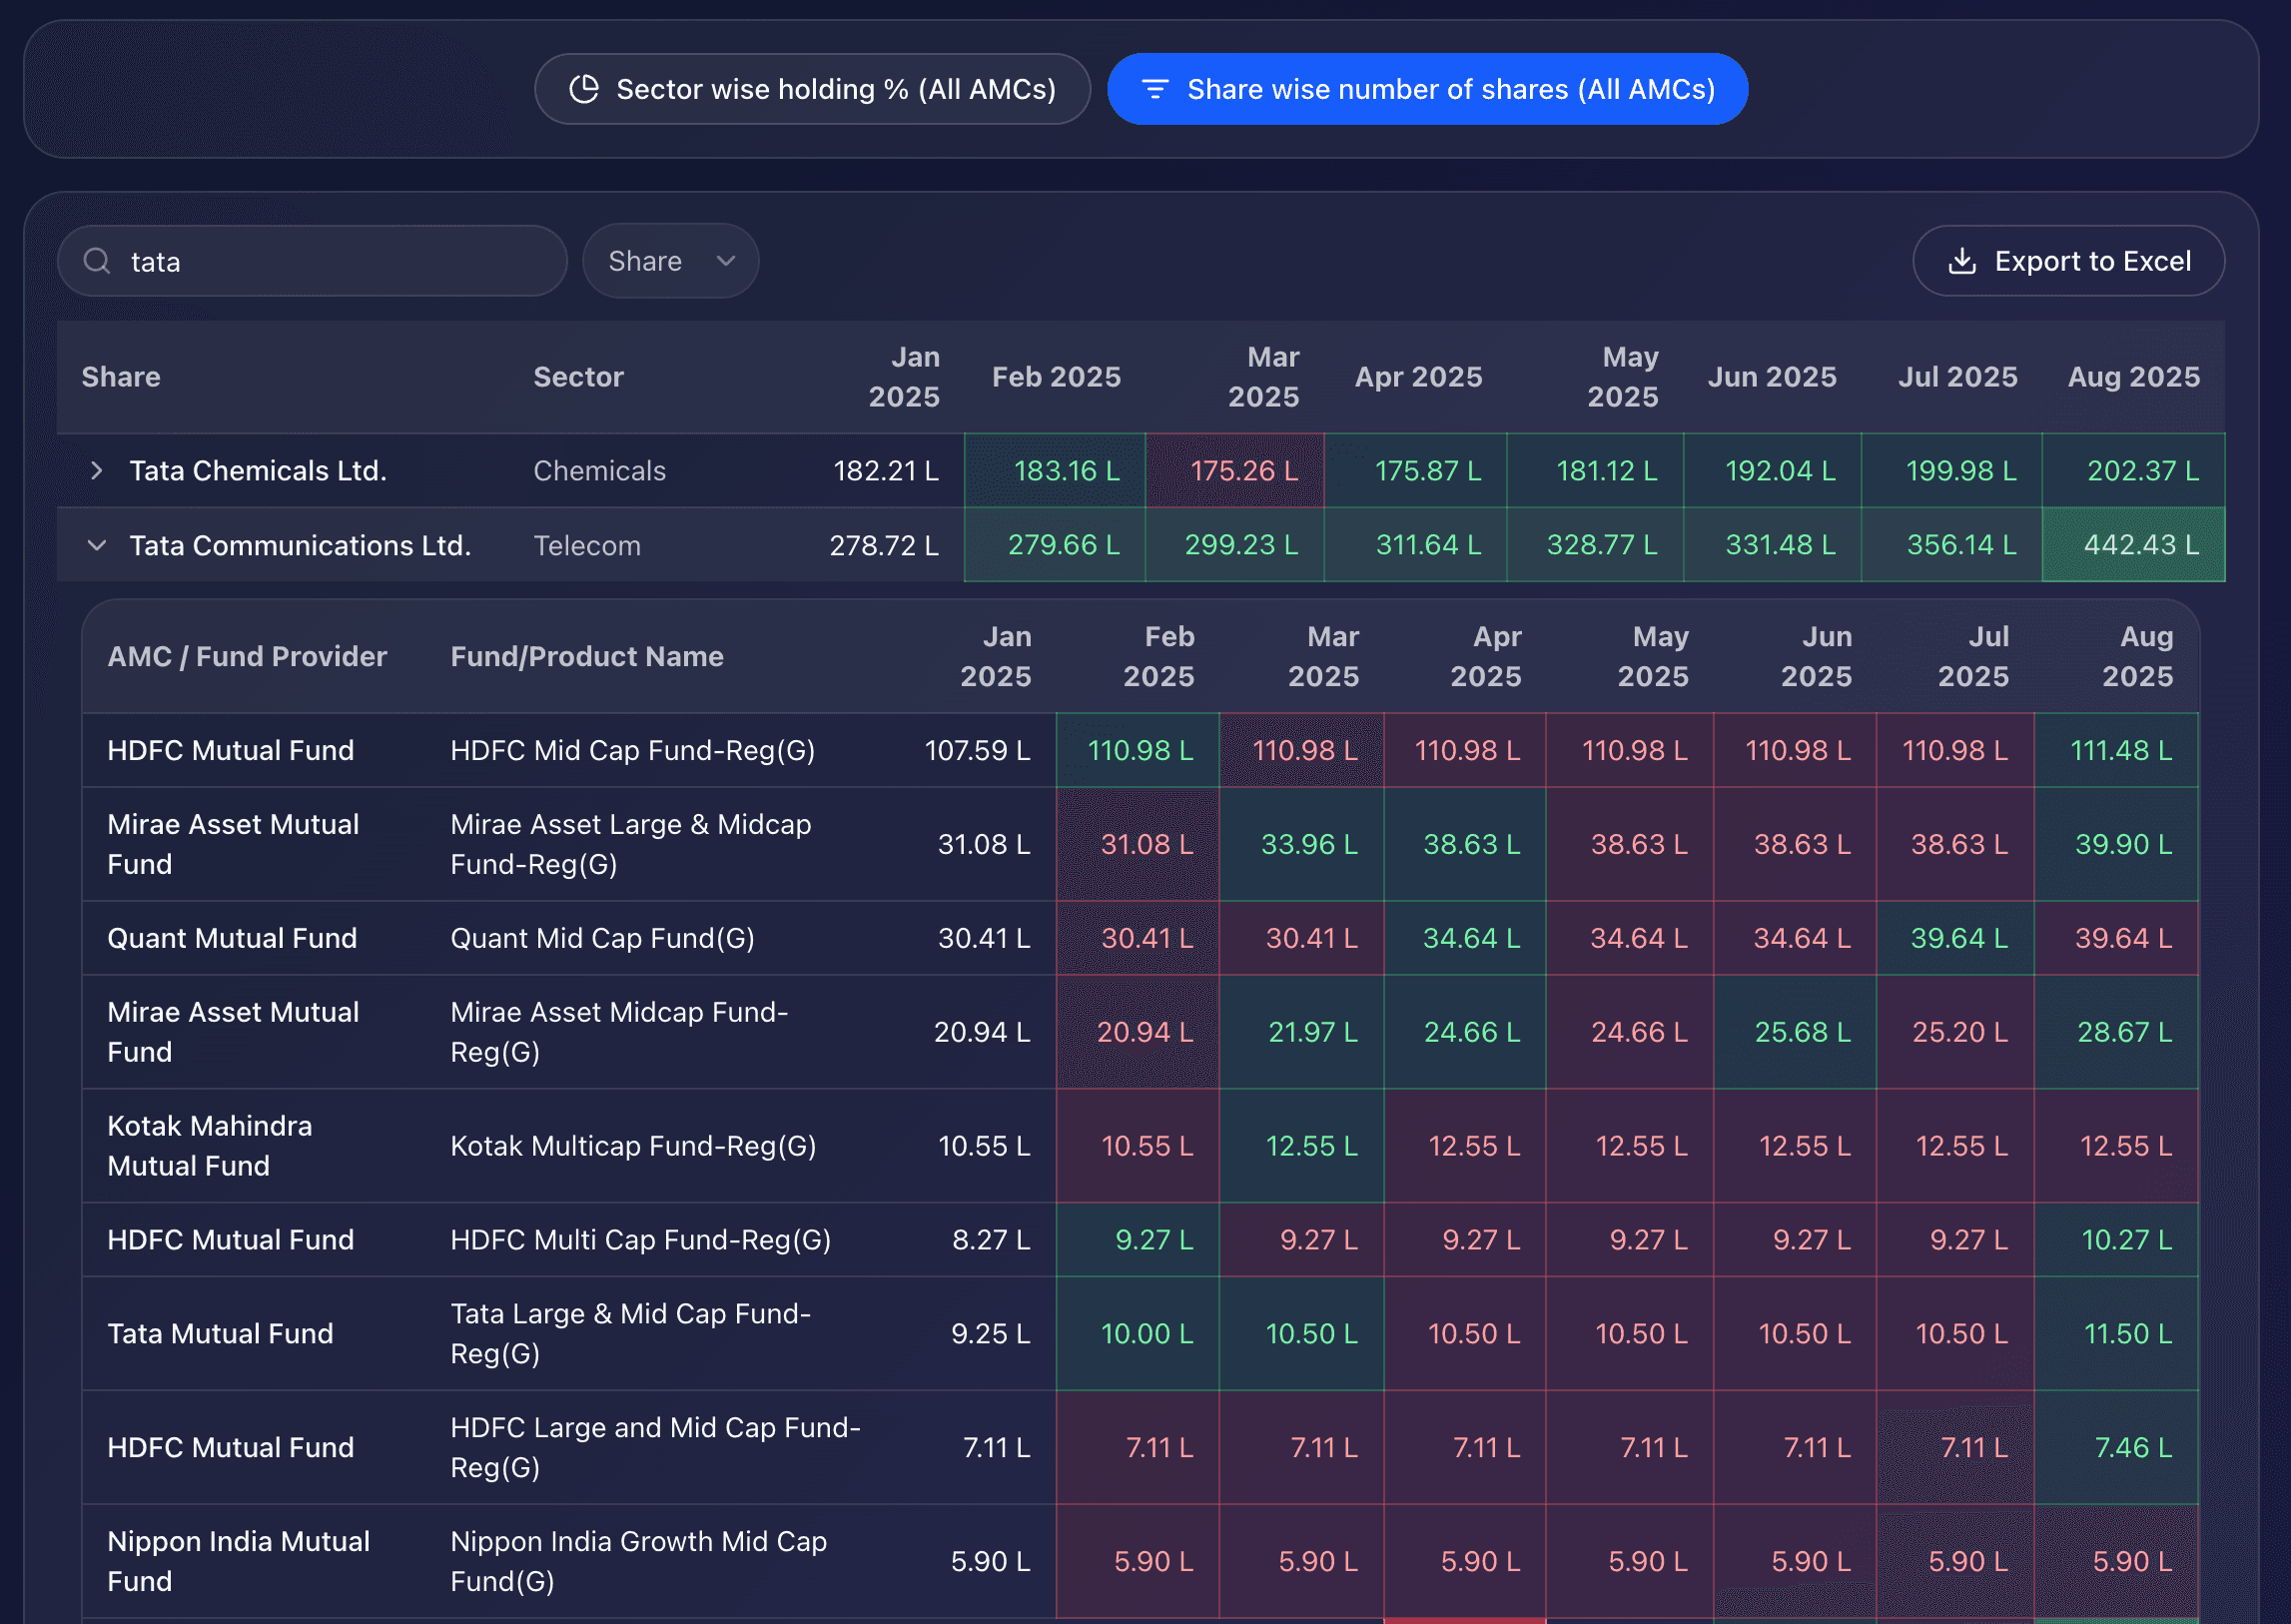
Task: Open the Share filter dropdown
Action: coord(670,261)
